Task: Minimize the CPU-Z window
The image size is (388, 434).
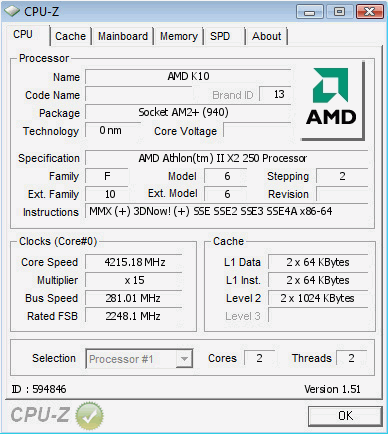Action: [309, 12]
